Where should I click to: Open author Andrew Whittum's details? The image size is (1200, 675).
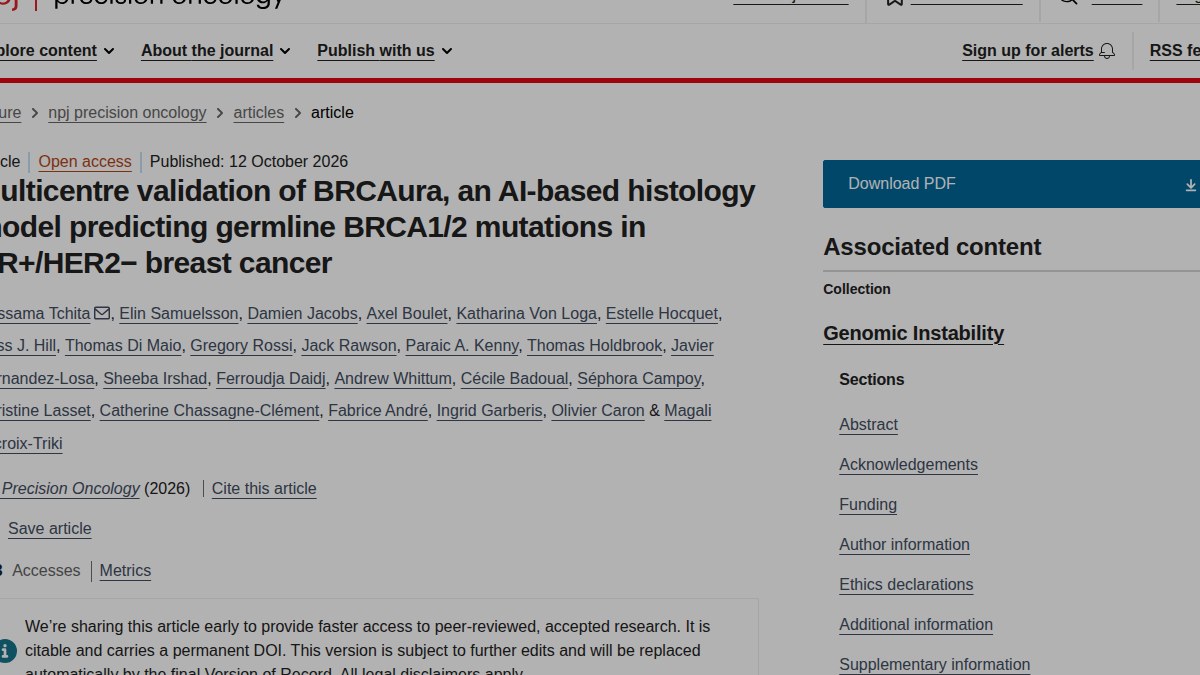point(393,378)
